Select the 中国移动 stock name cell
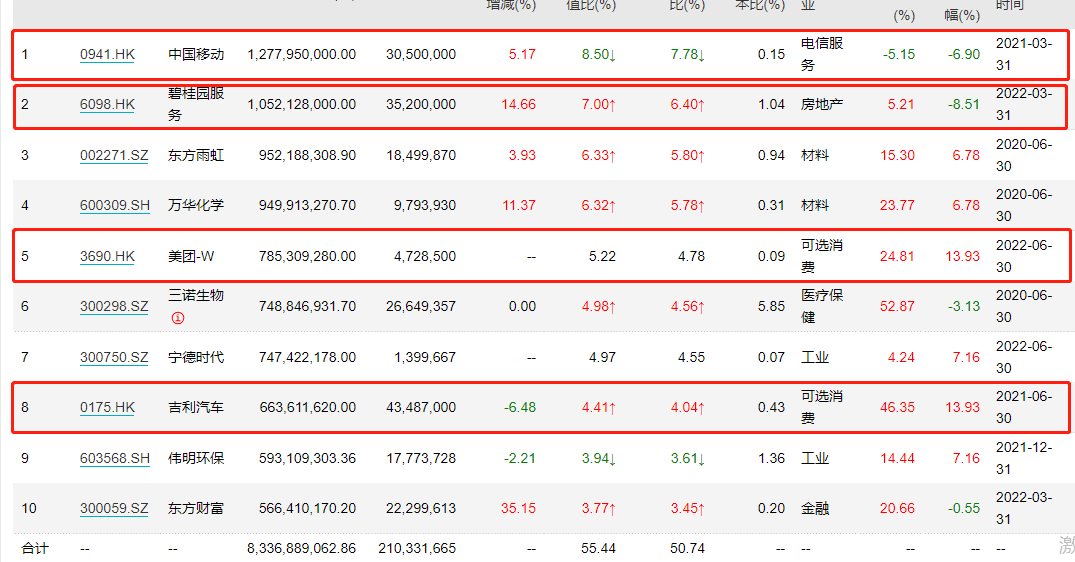The width and height of the screenshot is (1075, 562). [195, 55]
